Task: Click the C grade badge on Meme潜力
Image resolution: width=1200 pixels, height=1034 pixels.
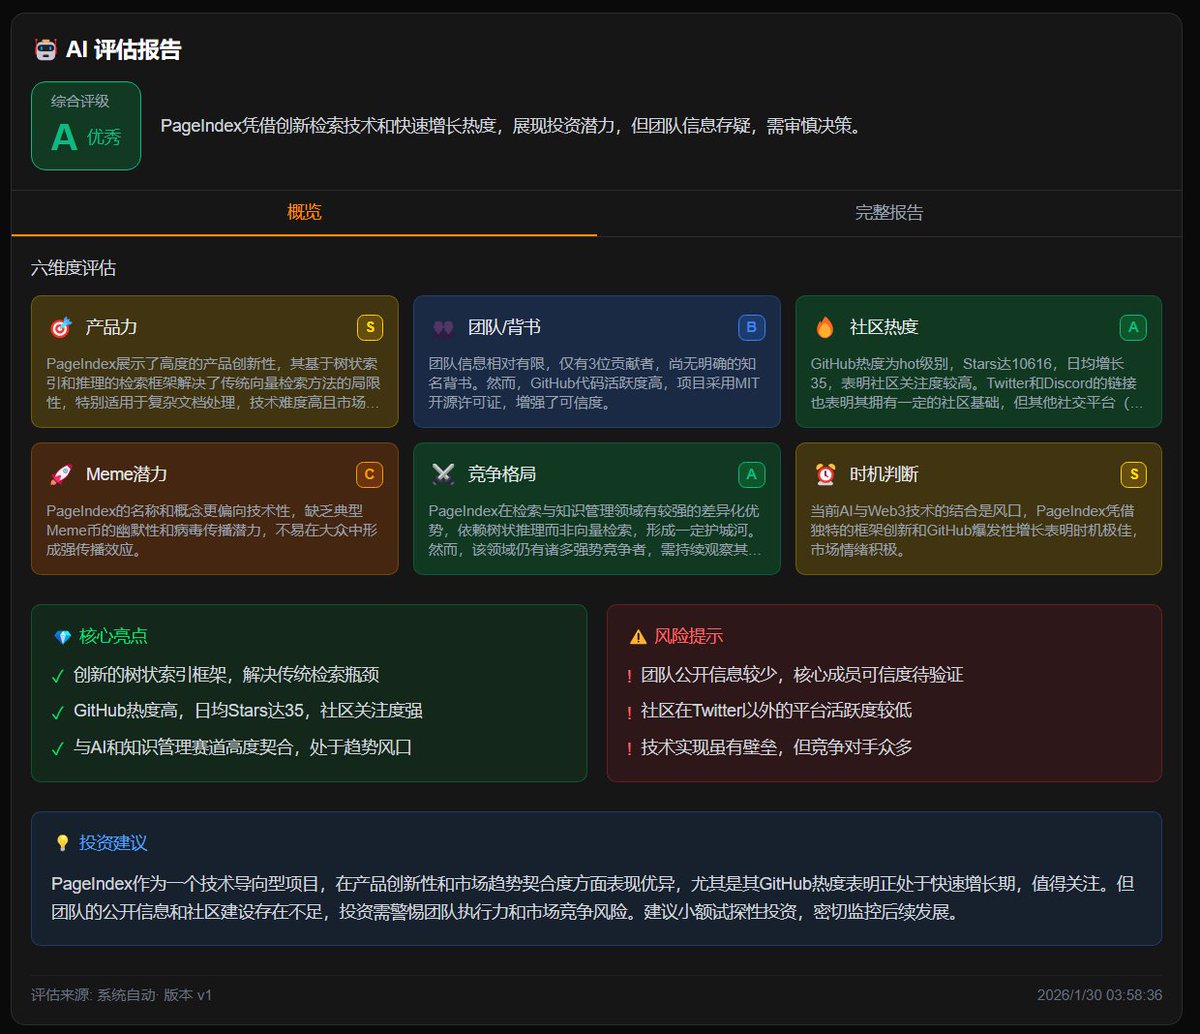Action: [x=369, y=474]
